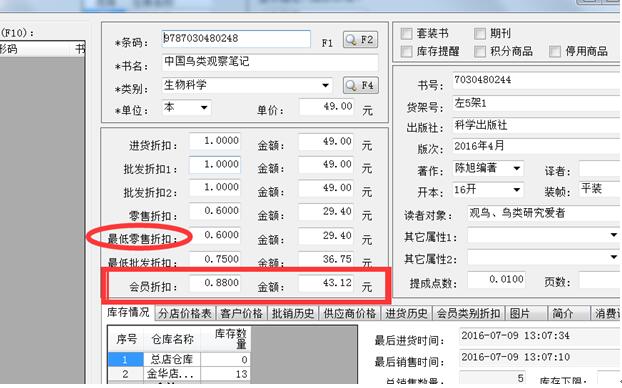Click the 单价 field showing 49.00
This screenshot has height=388, width=622.
click(326, 107)
